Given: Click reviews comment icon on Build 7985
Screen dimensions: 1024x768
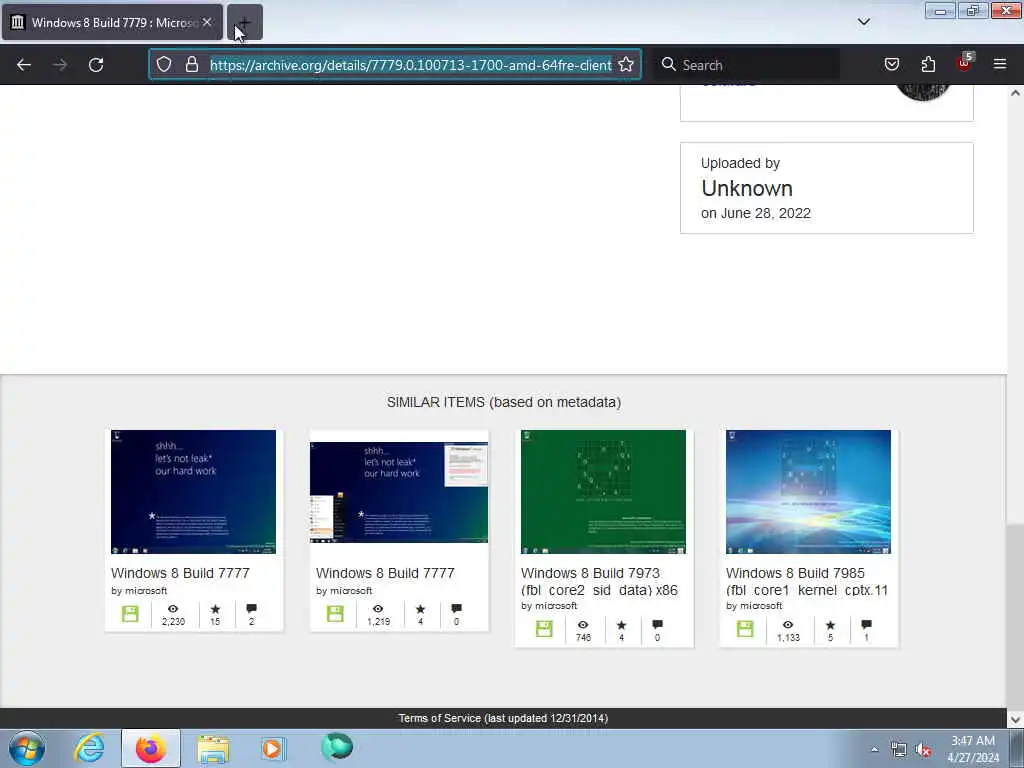Looking at the screenshot, I should pyautogui.click(x=867, y=624).
